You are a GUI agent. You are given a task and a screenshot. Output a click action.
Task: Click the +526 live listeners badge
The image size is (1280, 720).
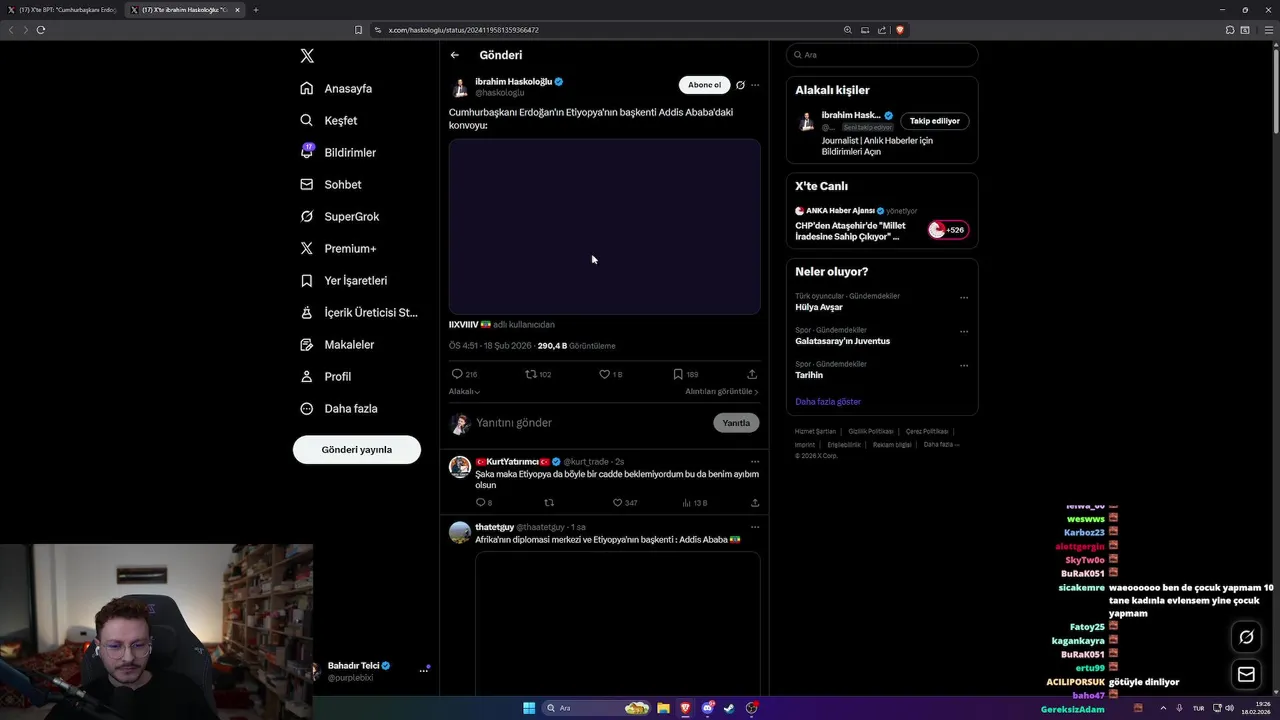947,230
